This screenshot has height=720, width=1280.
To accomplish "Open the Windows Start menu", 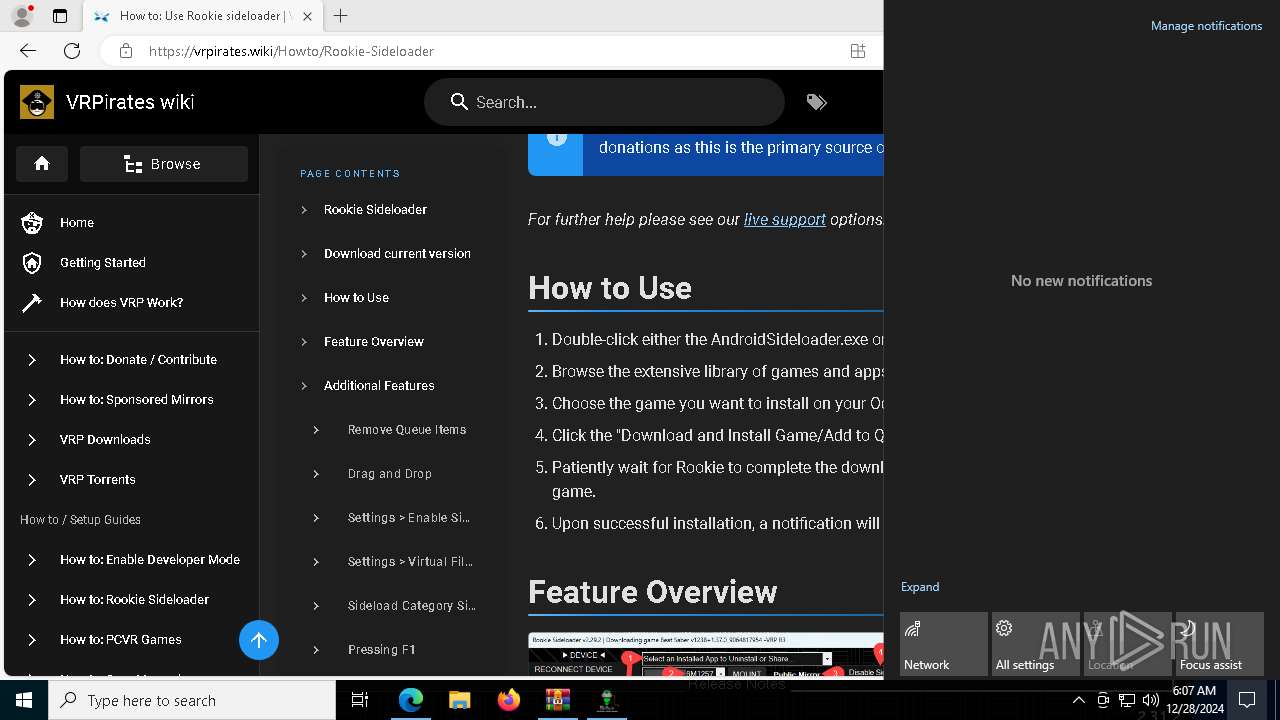I will coord(24,700).
